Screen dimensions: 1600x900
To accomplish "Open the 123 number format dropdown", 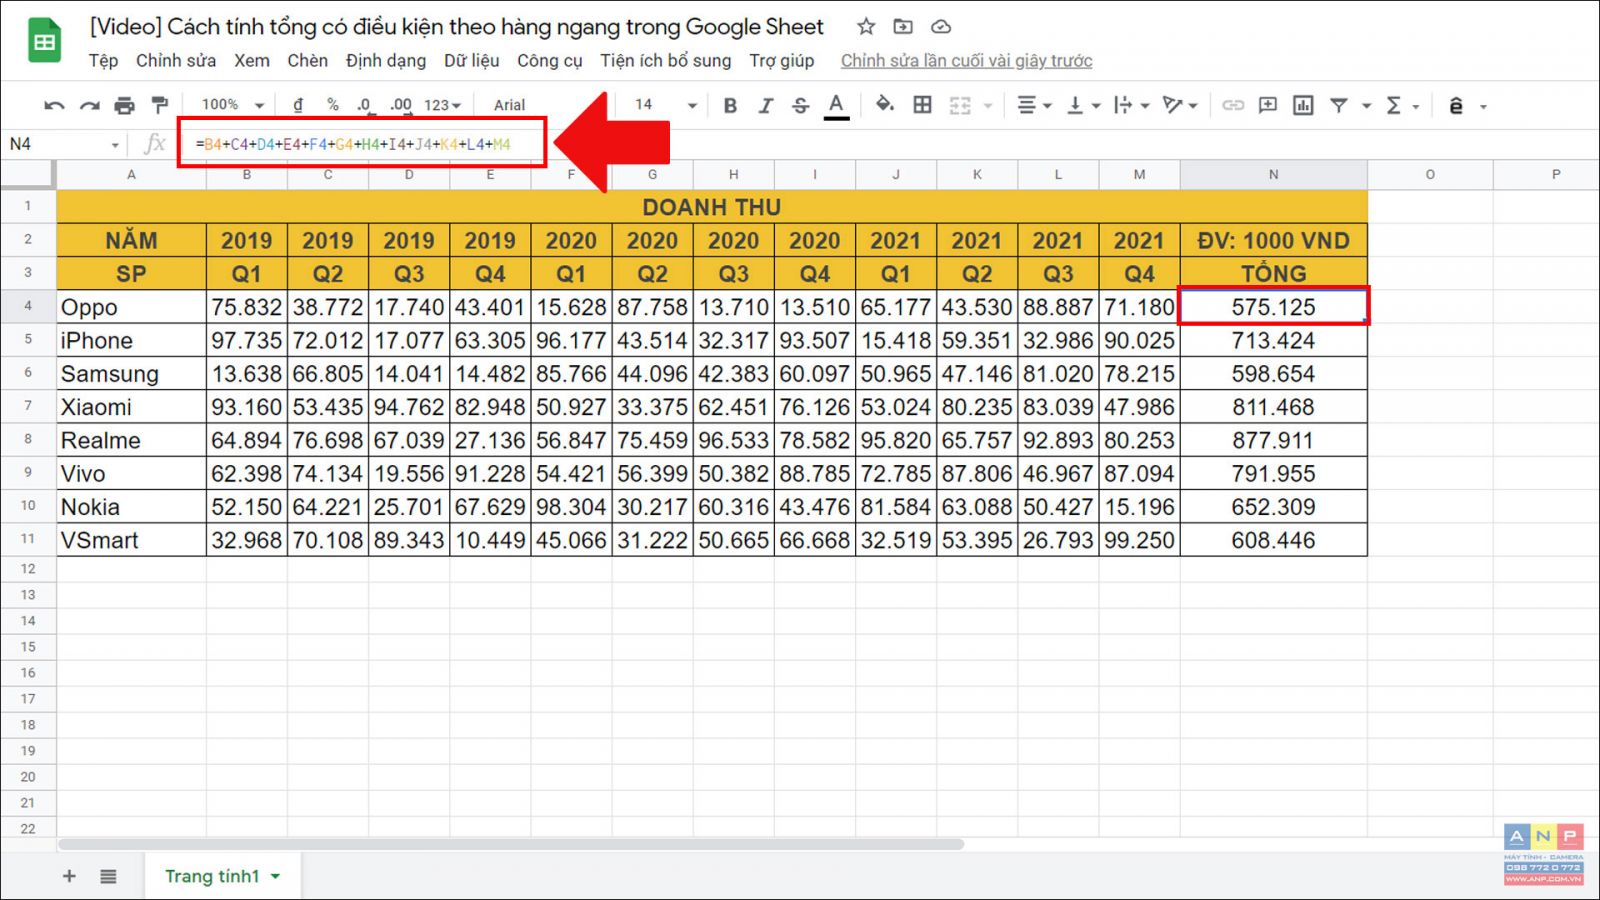I will click(x=442, y=104).
